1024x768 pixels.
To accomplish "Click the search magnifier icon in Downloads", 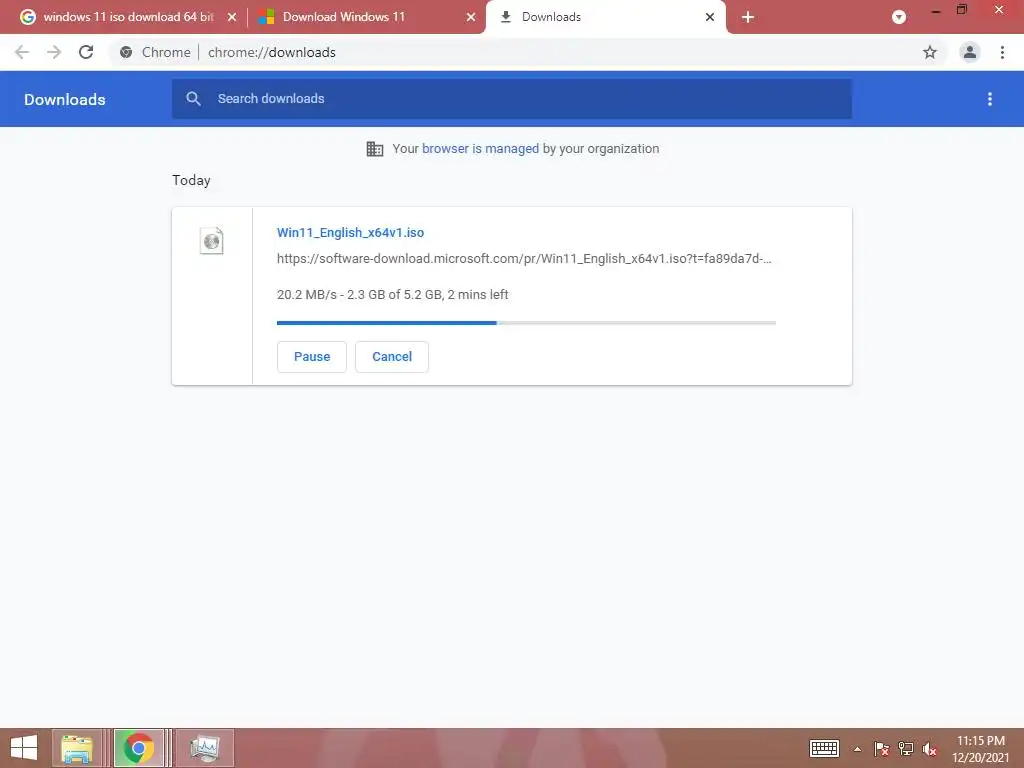I will (x=193, y=99).
